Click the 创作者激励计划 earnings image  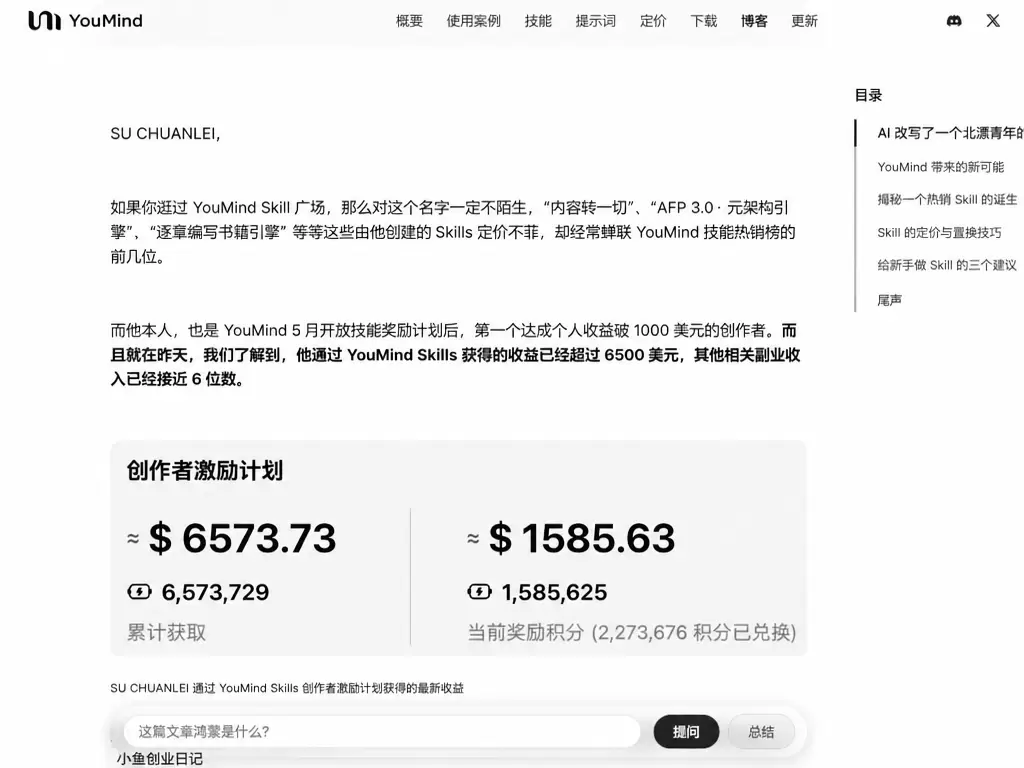pyautogui.click(x=458, y=548)
